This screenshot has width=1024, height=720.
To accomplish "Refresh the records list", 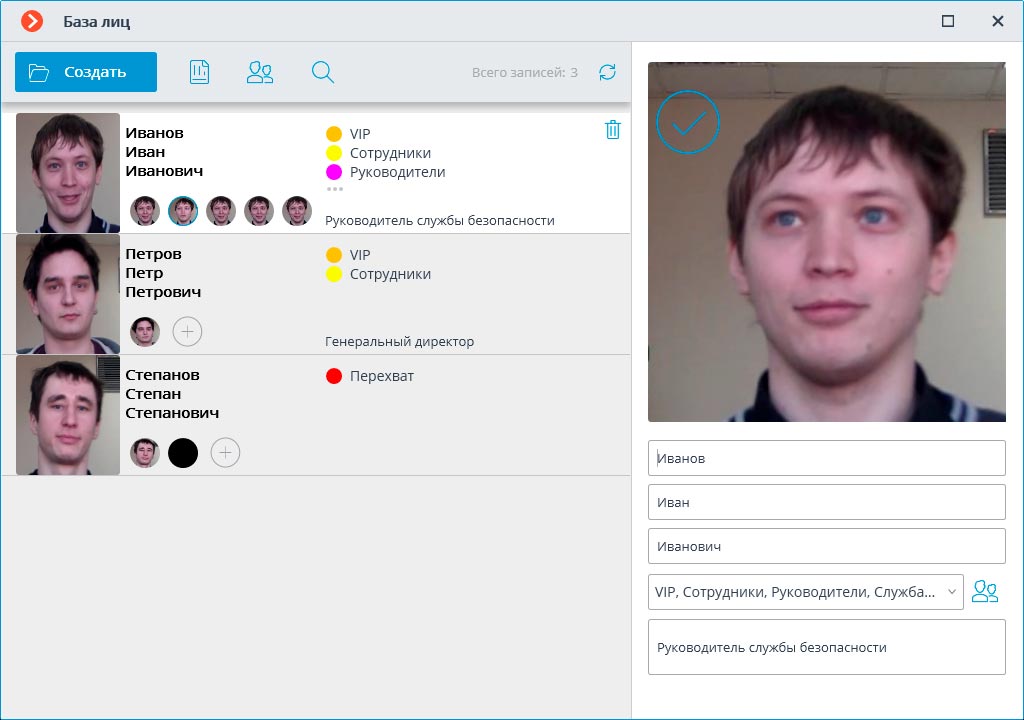I will pos(607,72).
